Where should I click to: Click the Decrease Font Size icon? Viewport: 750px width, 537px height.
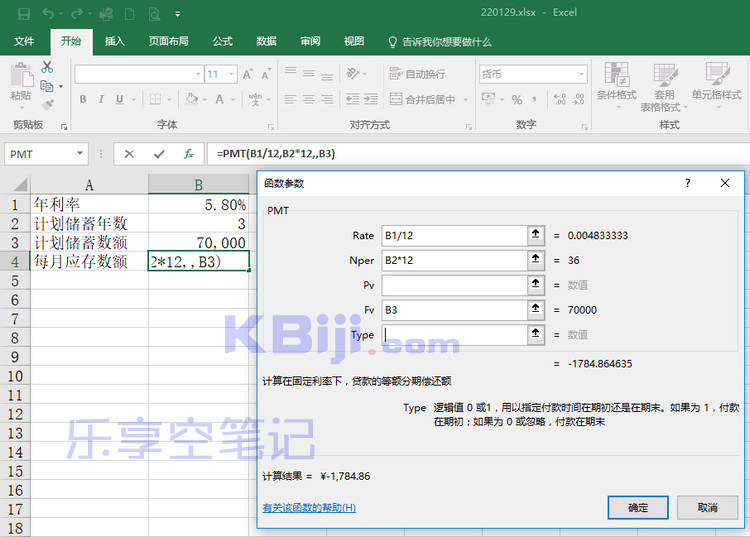[266, 74]
